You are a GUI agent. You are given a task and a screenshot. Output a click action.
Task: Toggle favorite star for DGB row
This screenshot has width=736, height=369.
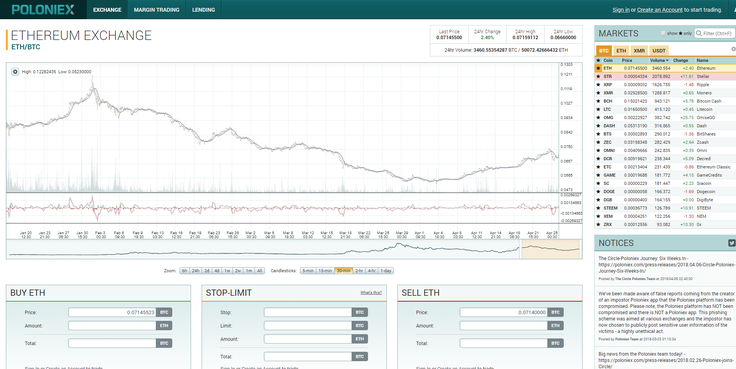click(x=598, y=200)
